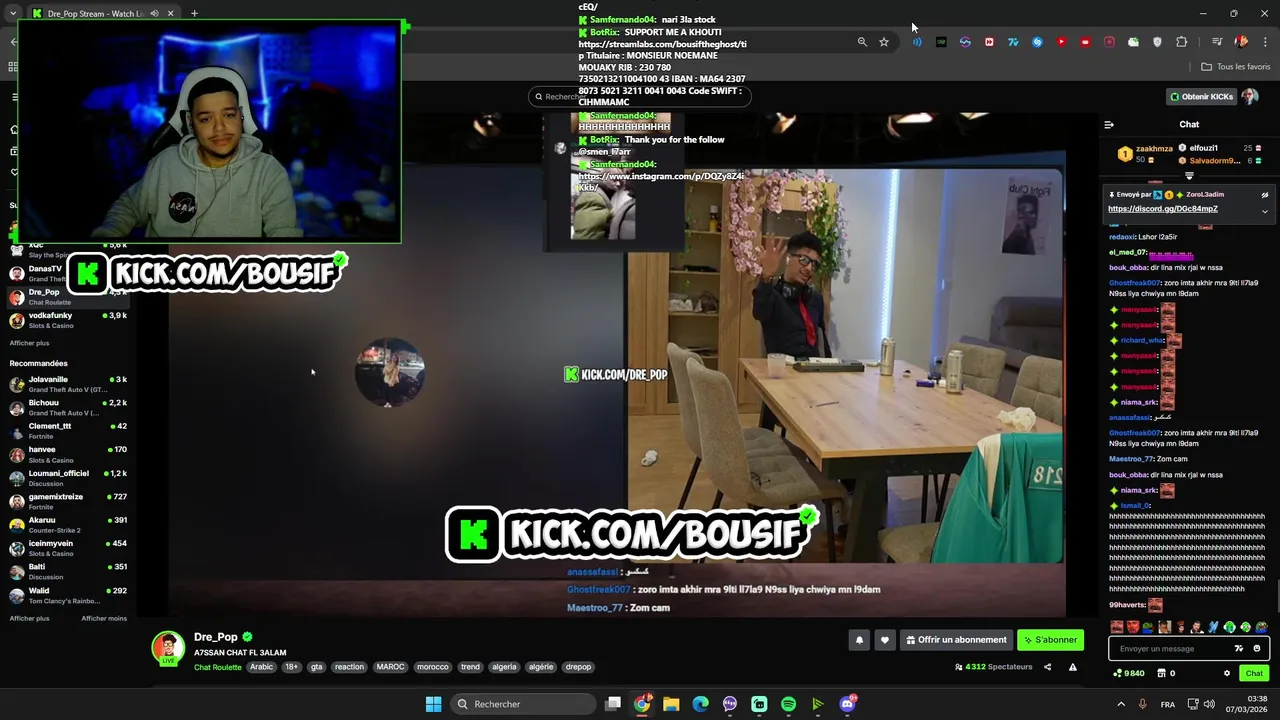The image size is (1280, 720).
Task: Open Chrome media control icon
Action: [x=1217, y=42]
